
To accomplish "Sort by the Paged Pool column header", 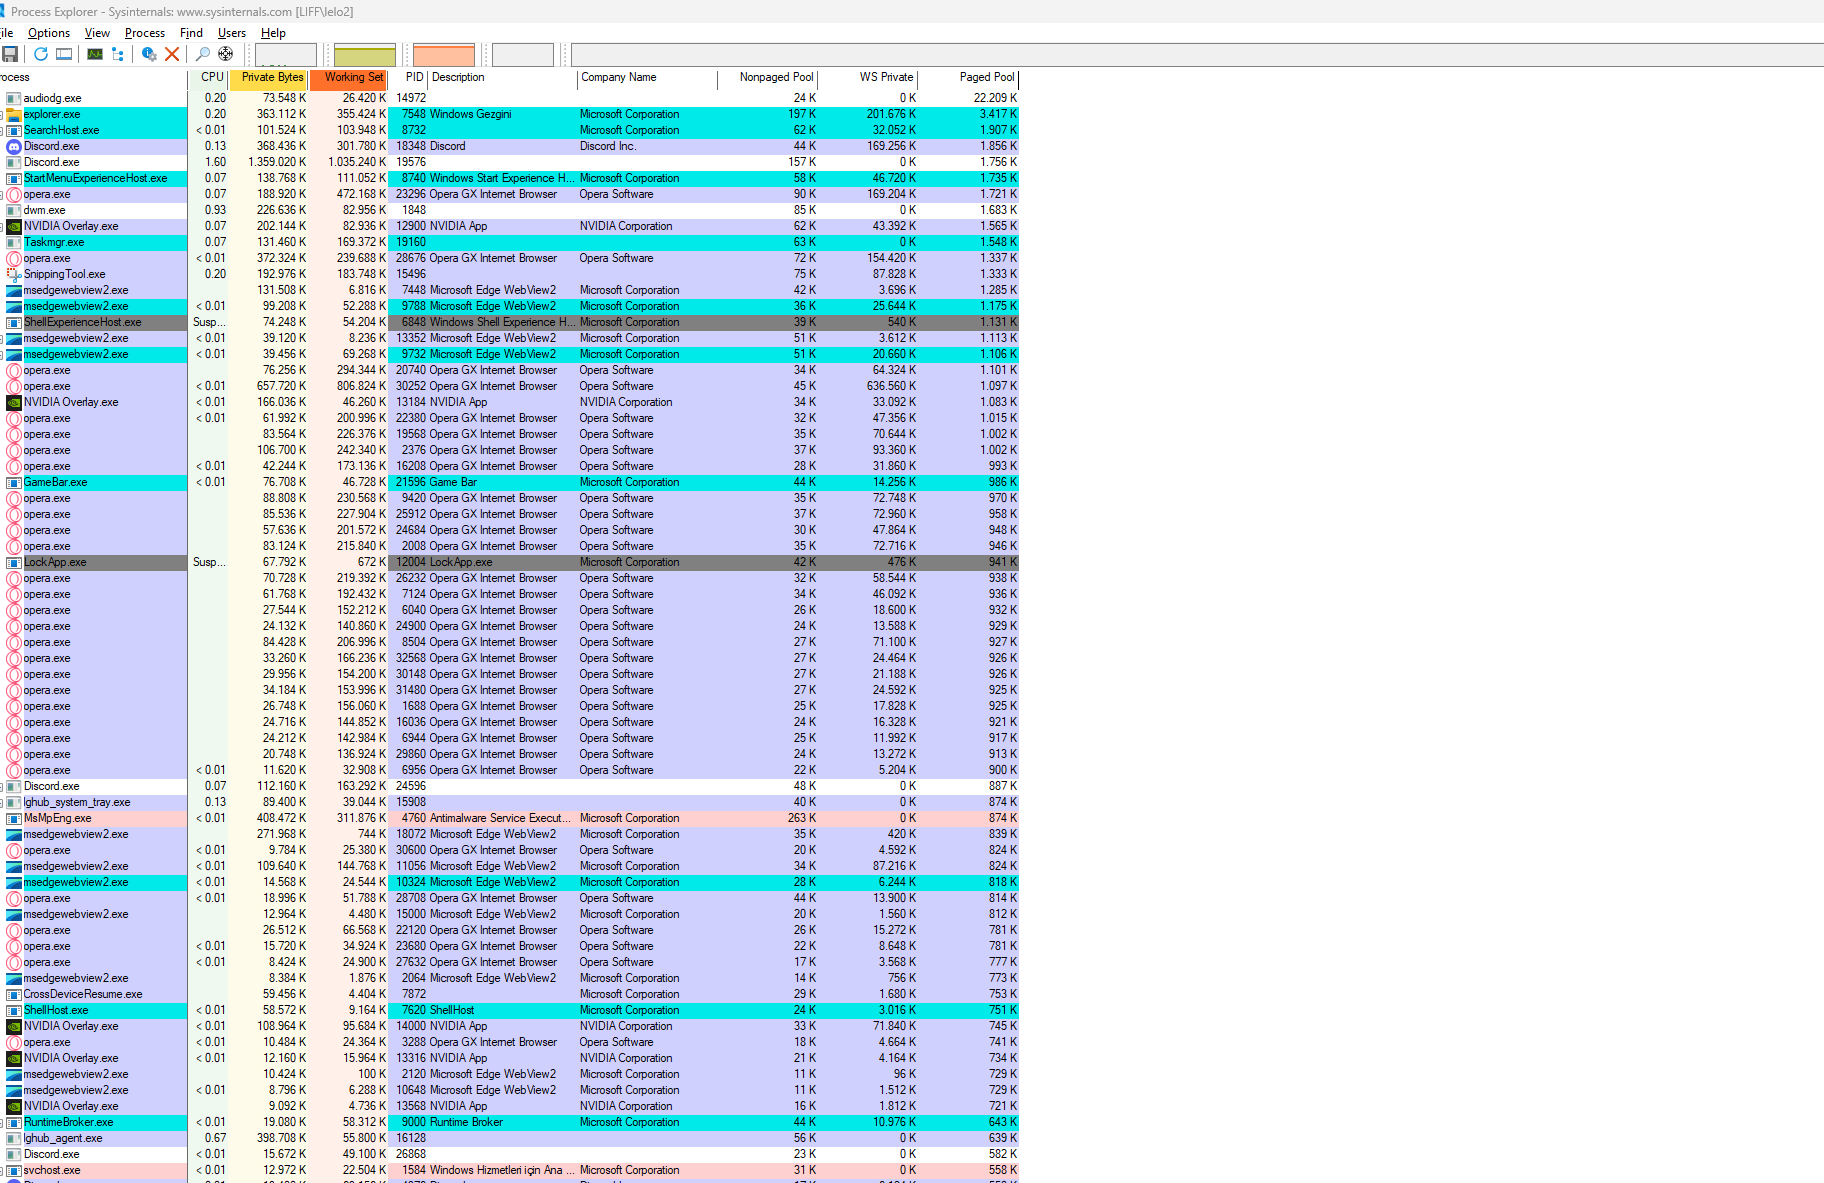I will (x=969, y=77).
